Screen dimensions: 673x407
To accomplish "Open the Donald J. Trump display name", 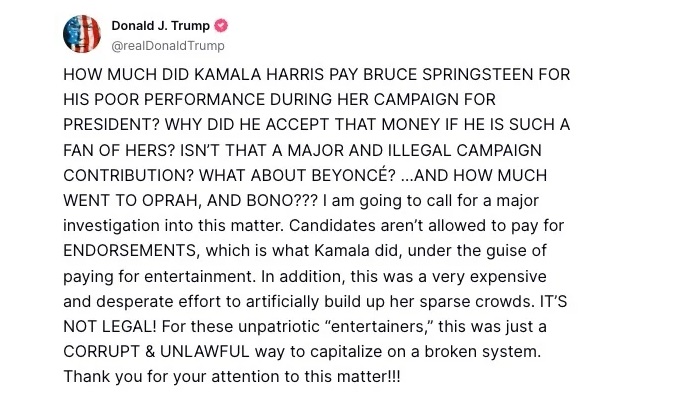I will pos(161,26).
